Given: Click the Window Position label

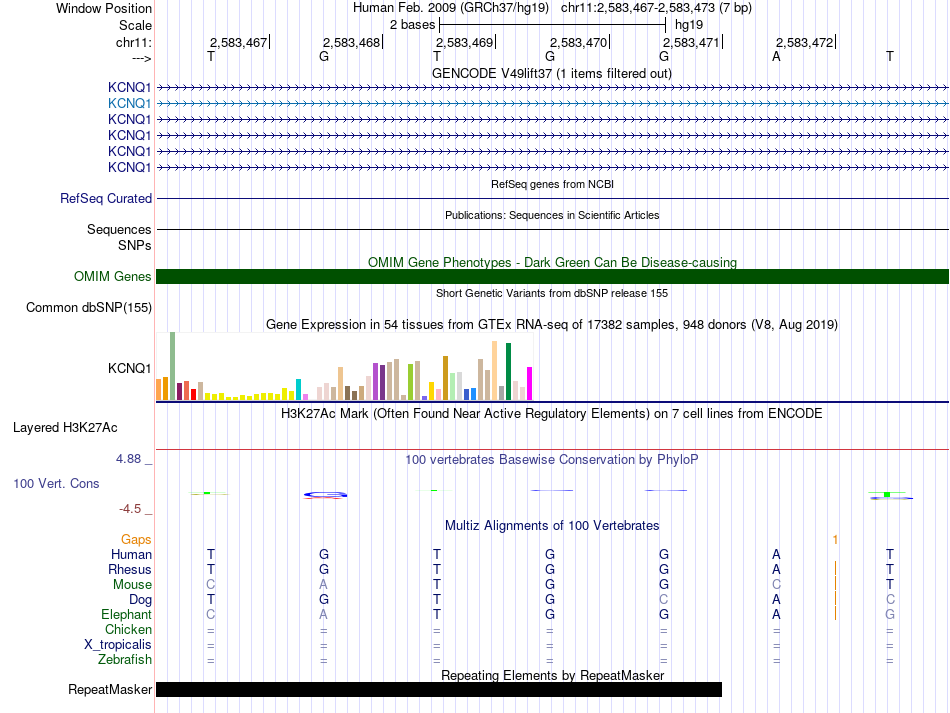Looking at the screenshot, I should click(x=104, y=9).
